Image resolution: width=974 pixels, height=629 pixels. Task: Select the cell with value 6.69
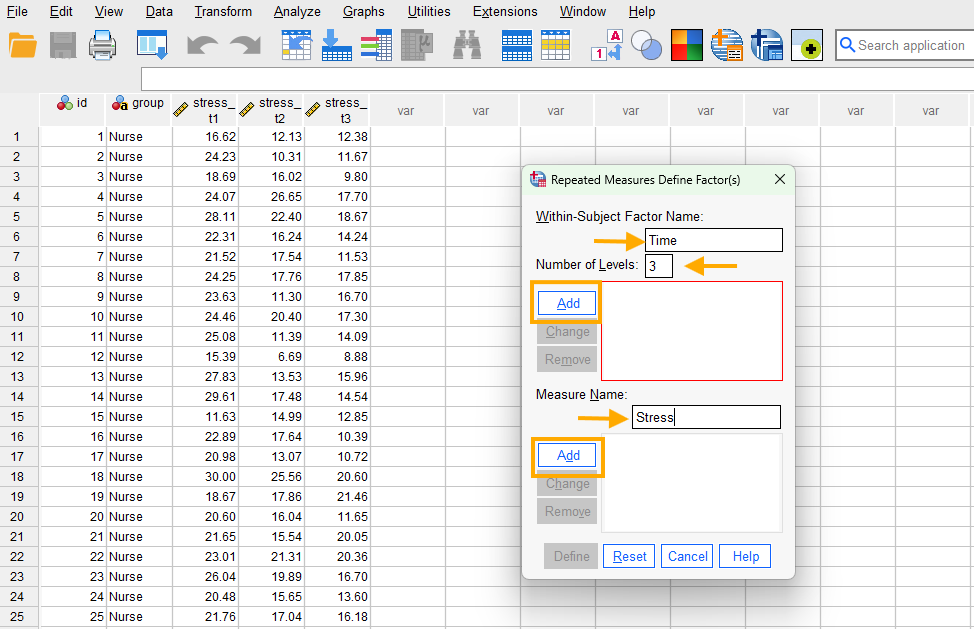click(271, 356)
